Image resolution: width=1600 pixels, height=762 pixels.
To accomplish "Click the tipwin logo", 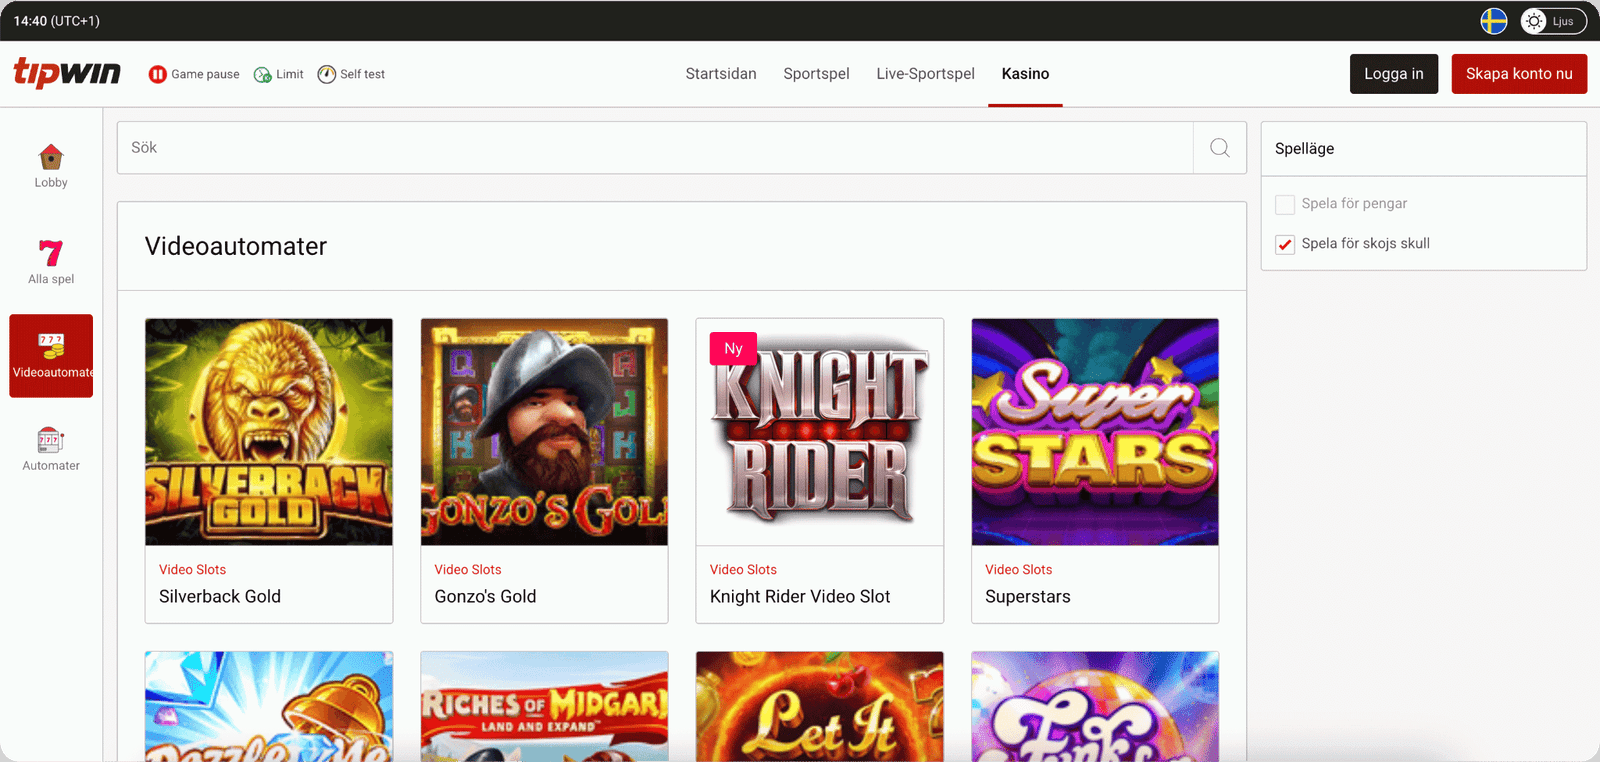I will 67,73.
